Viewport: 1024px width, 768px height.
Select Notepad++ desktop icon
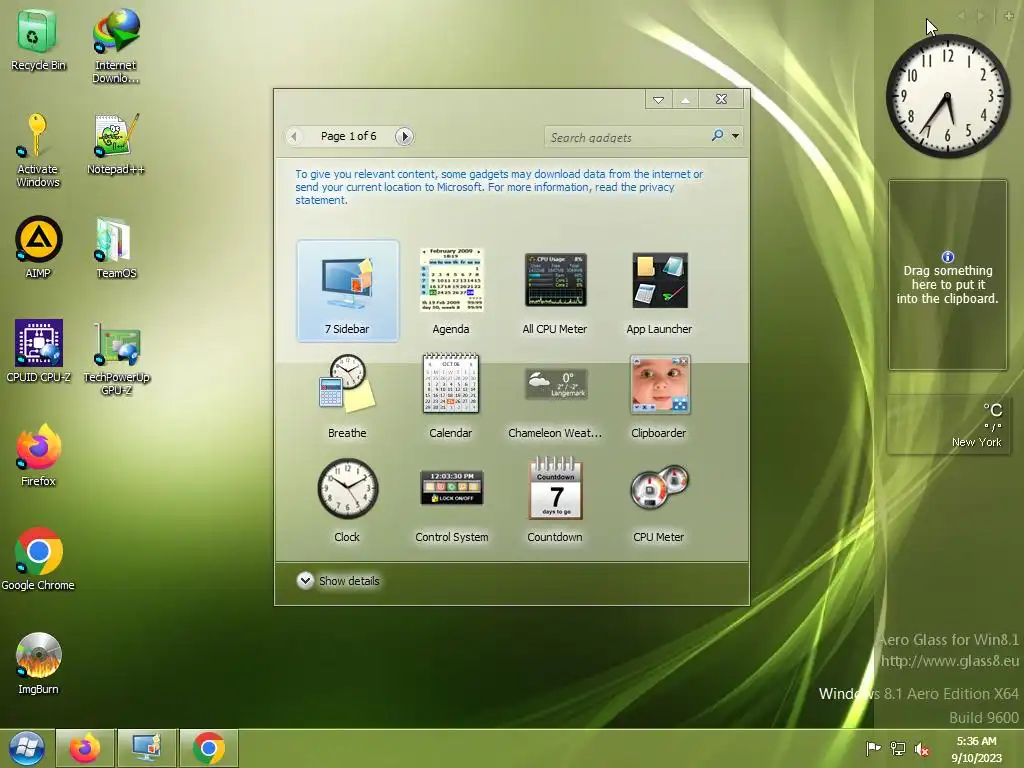(116, 144)
